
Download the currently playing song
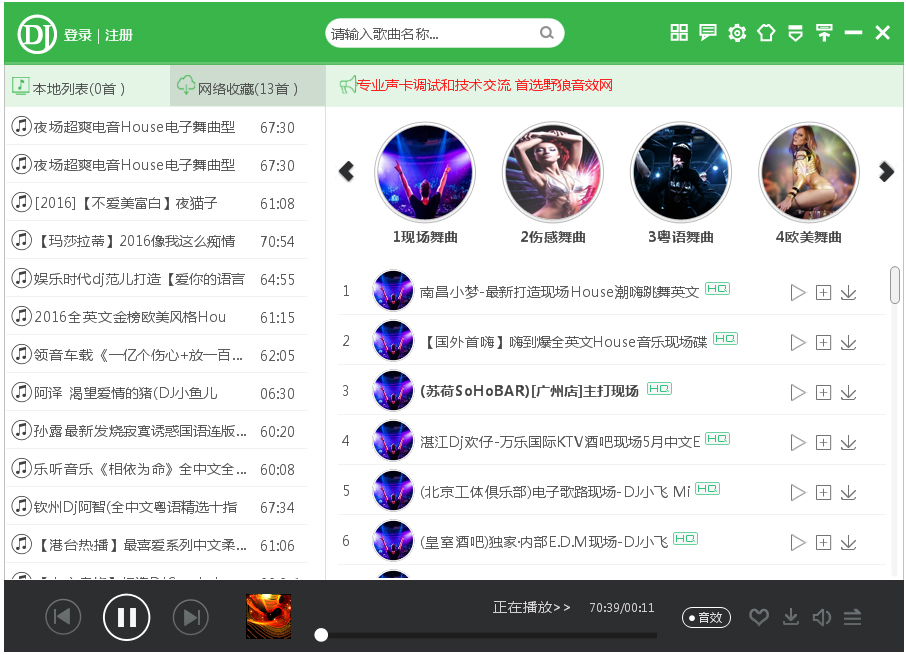click(x=790, y=617)
